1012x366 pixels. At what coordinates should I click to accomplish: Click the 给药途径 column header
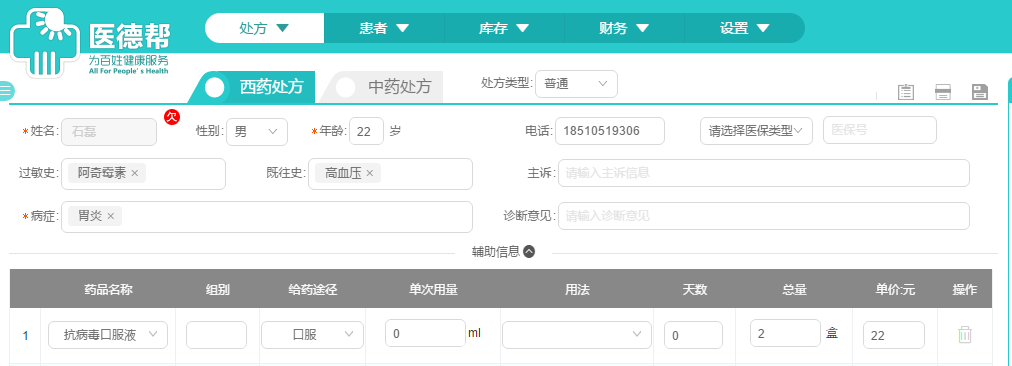click(x=312, y=289)
